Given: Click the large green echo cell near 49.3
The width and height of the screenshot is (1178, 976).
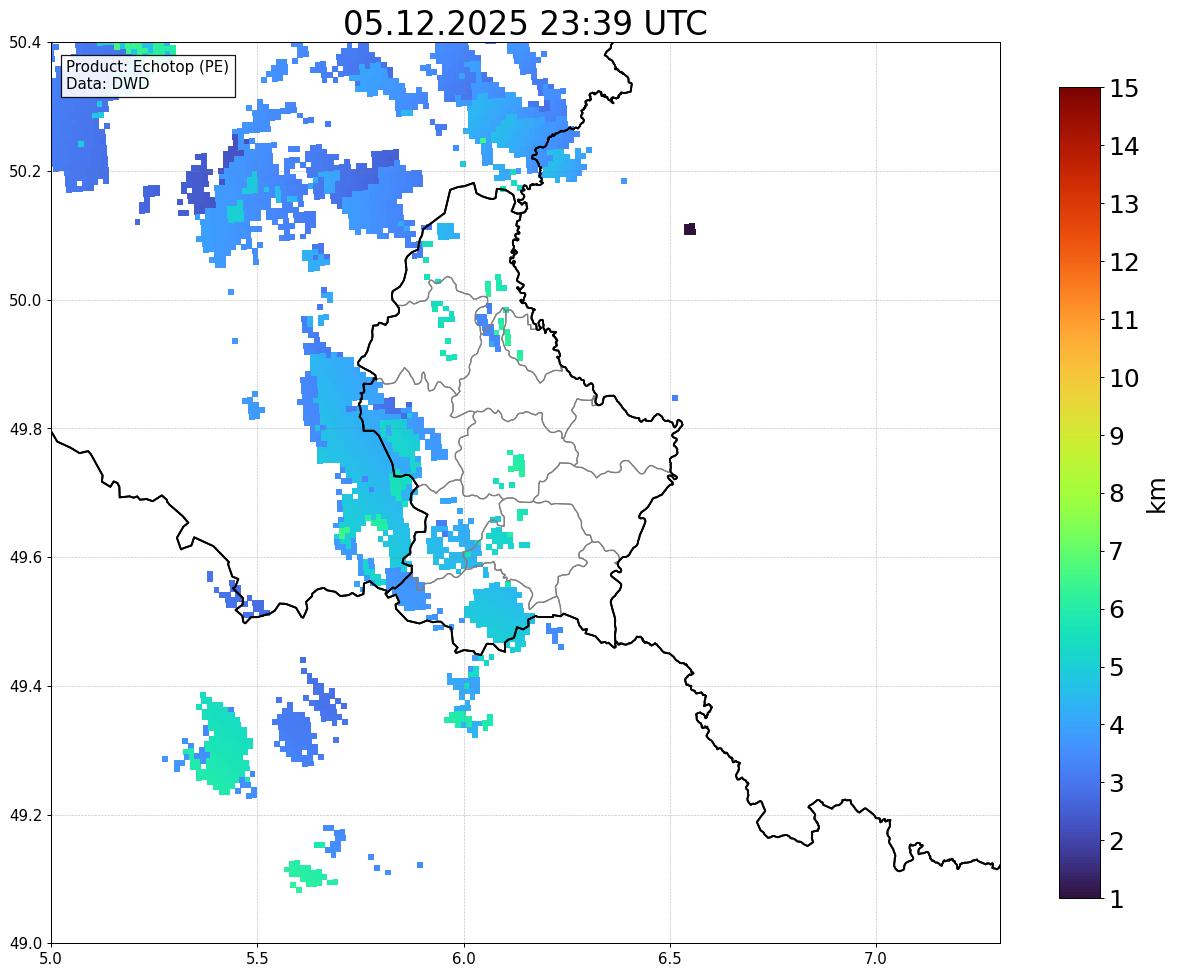Looking at the screenshot, I should tap(222, 745).
